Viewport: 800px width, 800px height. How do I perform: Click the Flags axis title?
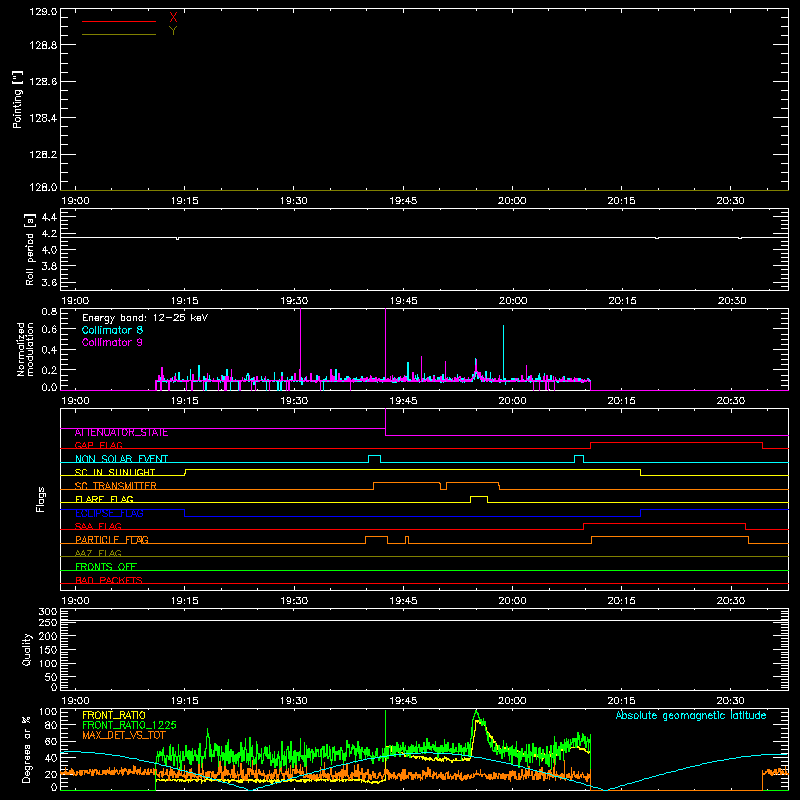click(x=41, y=499)
